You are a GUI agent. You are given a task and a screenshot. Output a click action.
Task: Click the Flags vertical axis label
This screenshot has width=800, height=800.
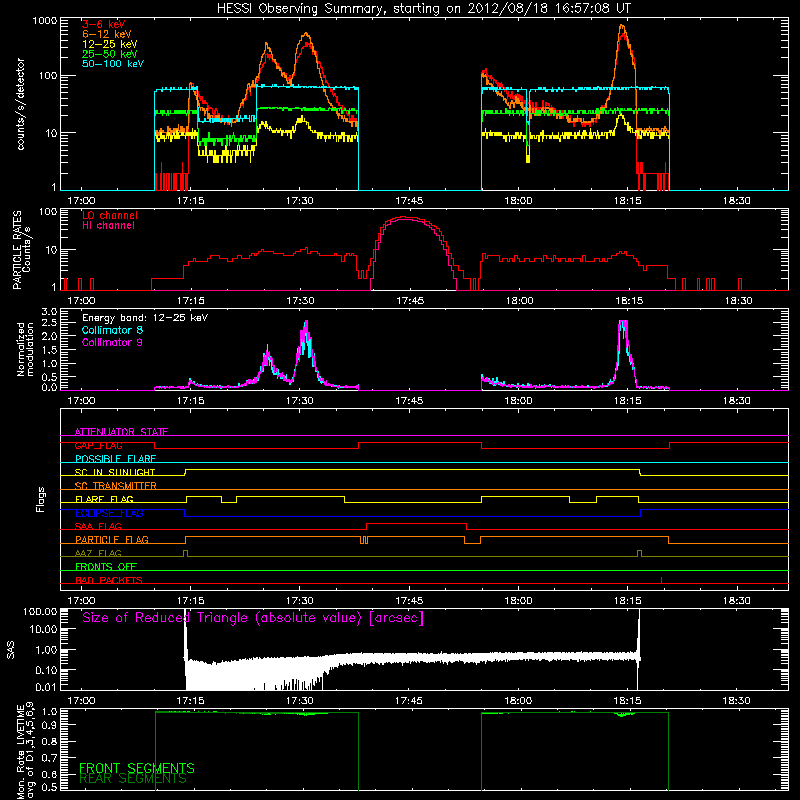click(x=41, y=499)
